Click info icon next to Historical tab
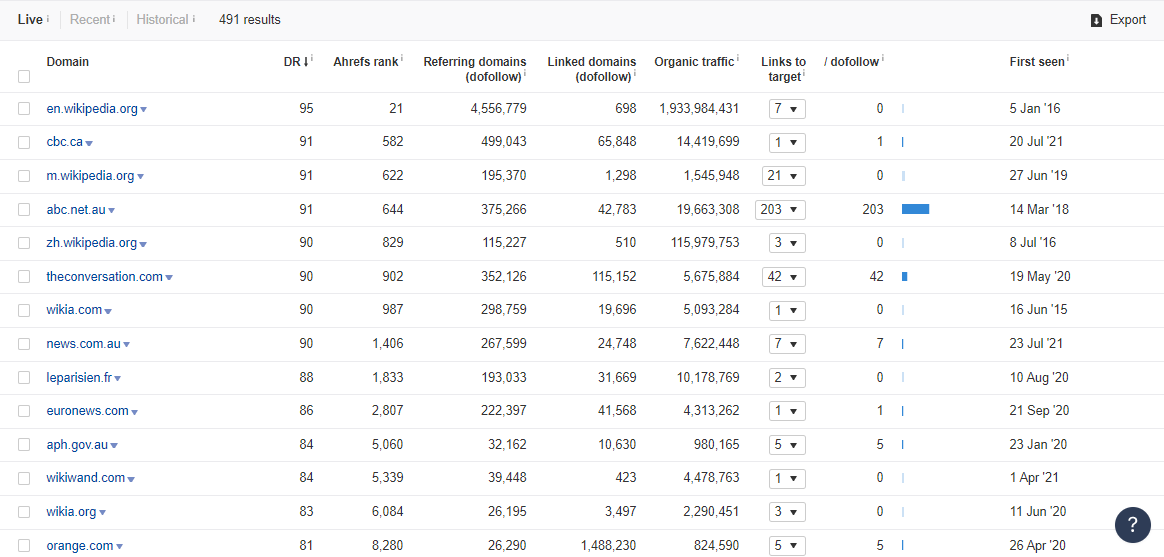Screen dimensions: 1164x557 click(194, 19)
